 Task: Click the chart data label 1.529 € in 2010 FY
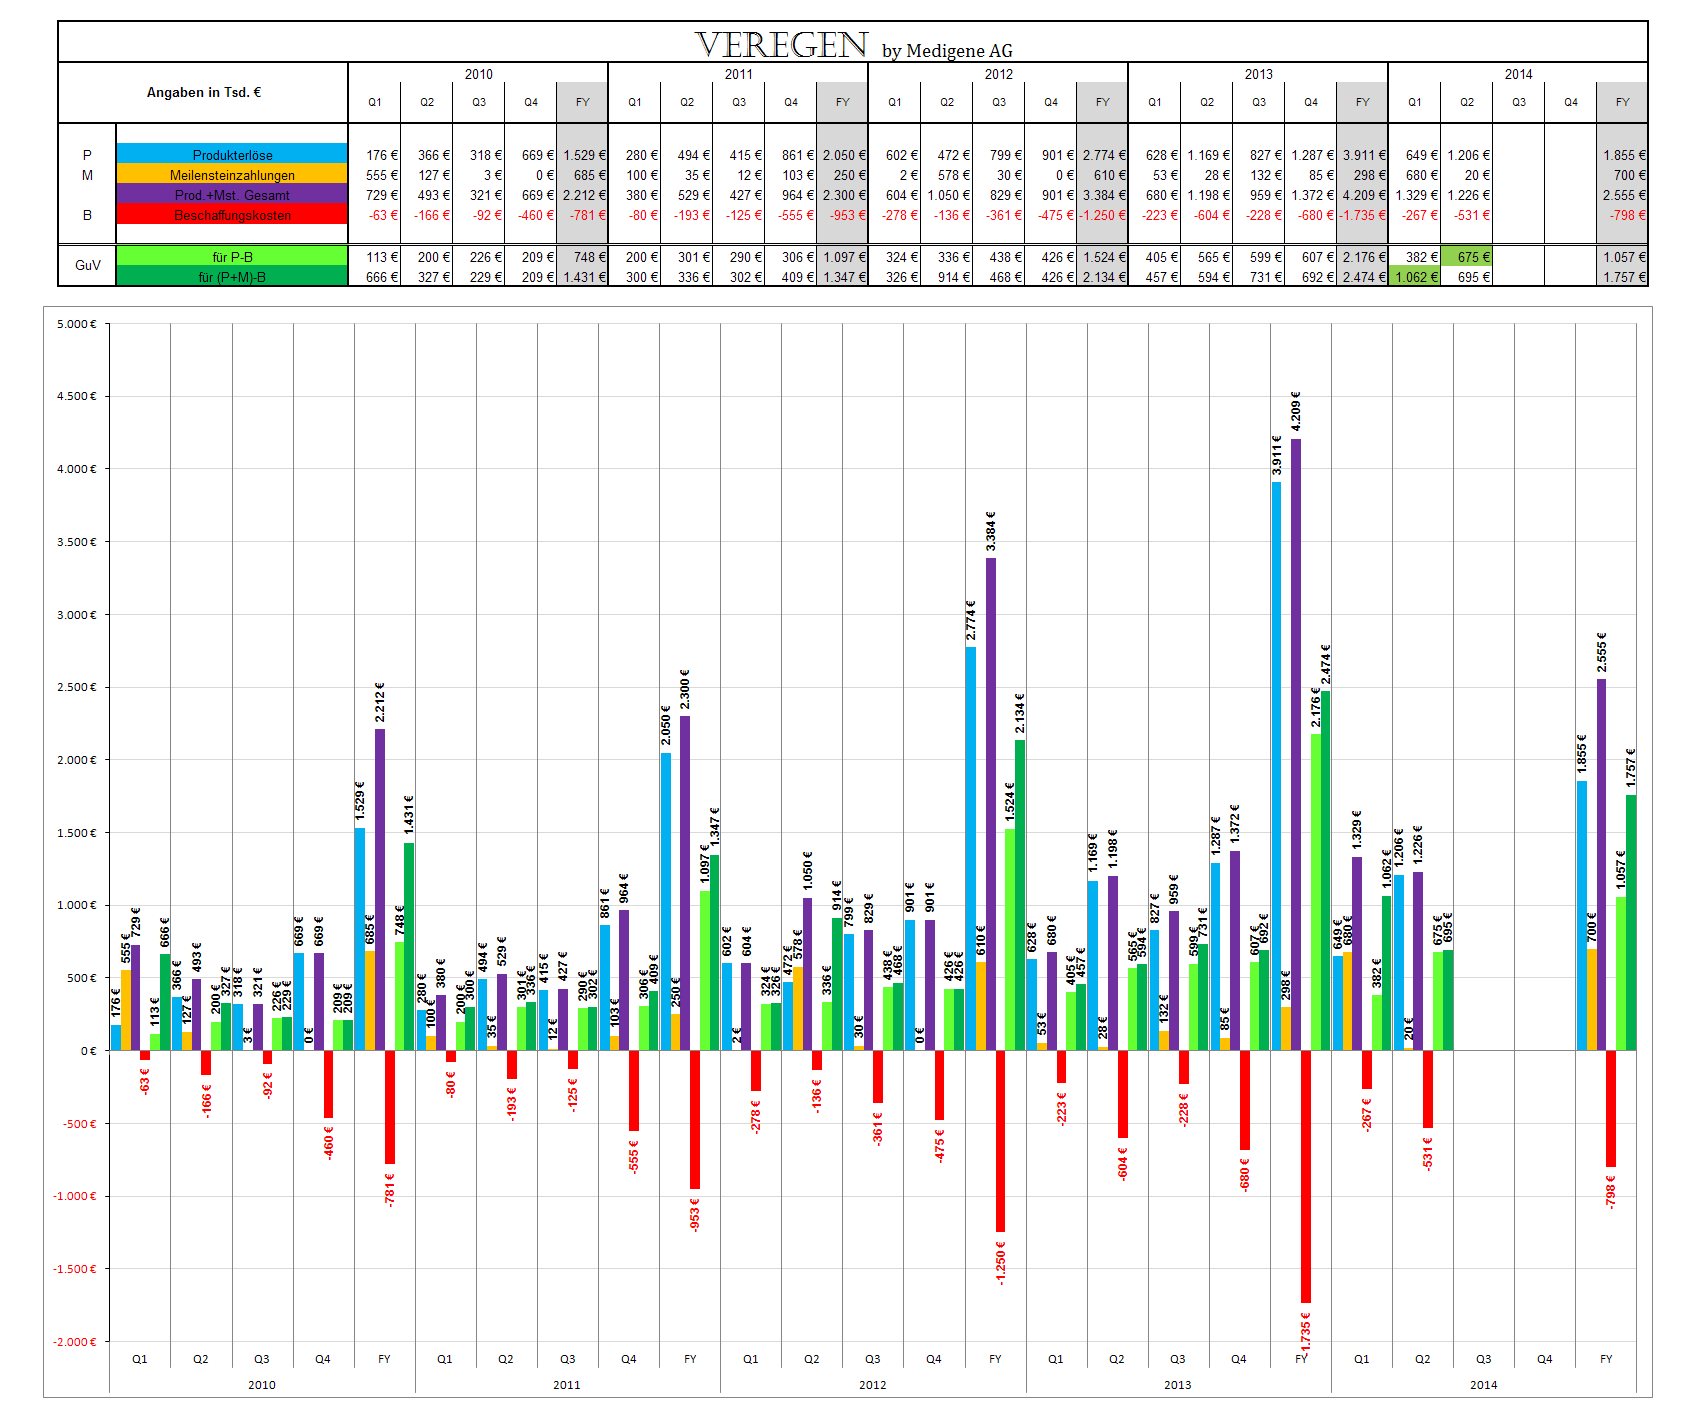pyautogui.click(x=360, y=801)
